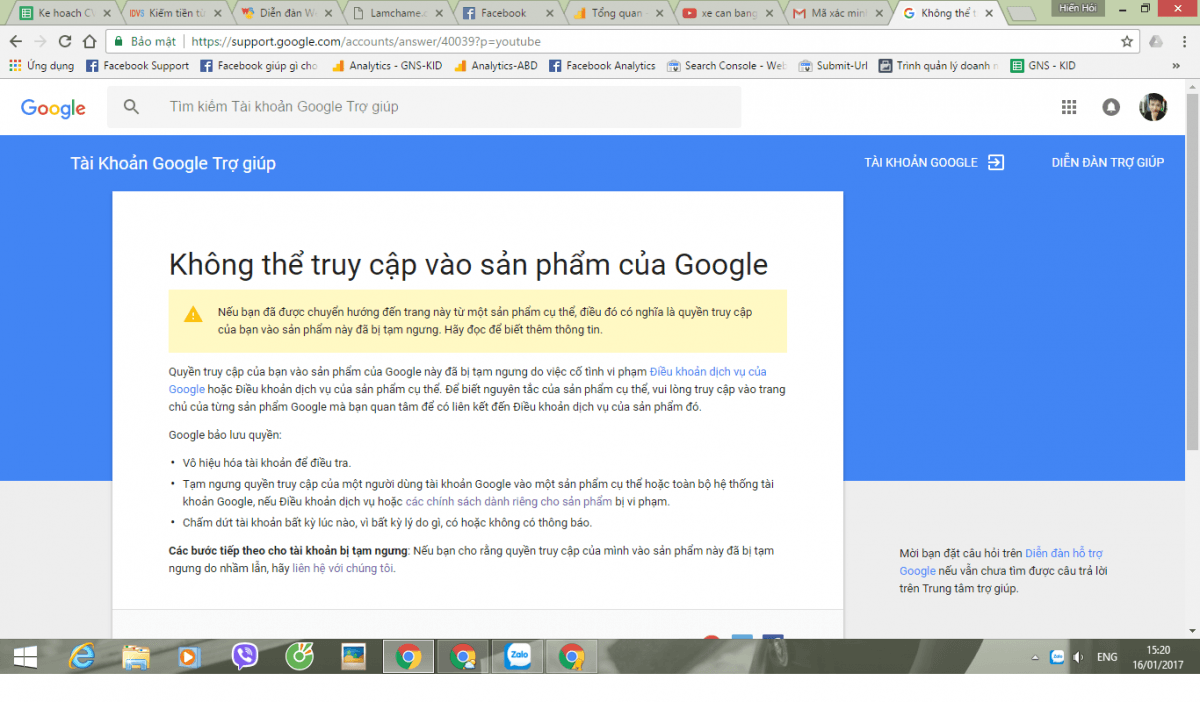The image size is (1200, 702).
Task: Reload the page with the refresh icon
Action: tap(65, 42)
